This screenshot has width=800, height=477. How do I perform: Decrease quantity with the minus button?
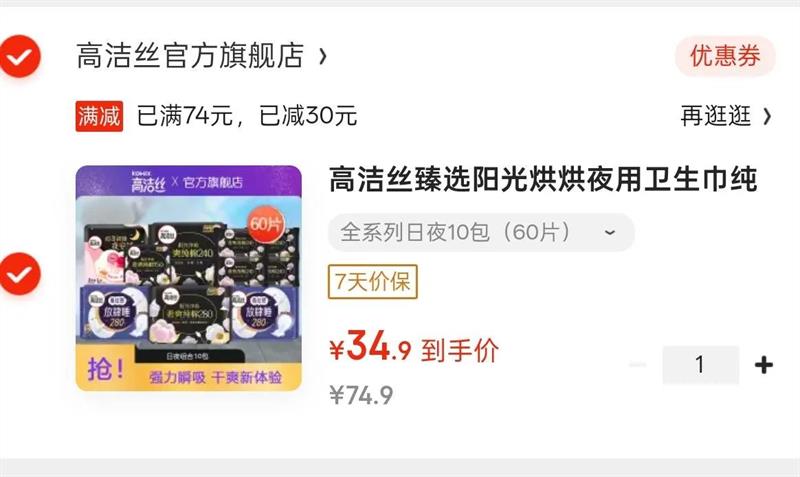[638, 364]
